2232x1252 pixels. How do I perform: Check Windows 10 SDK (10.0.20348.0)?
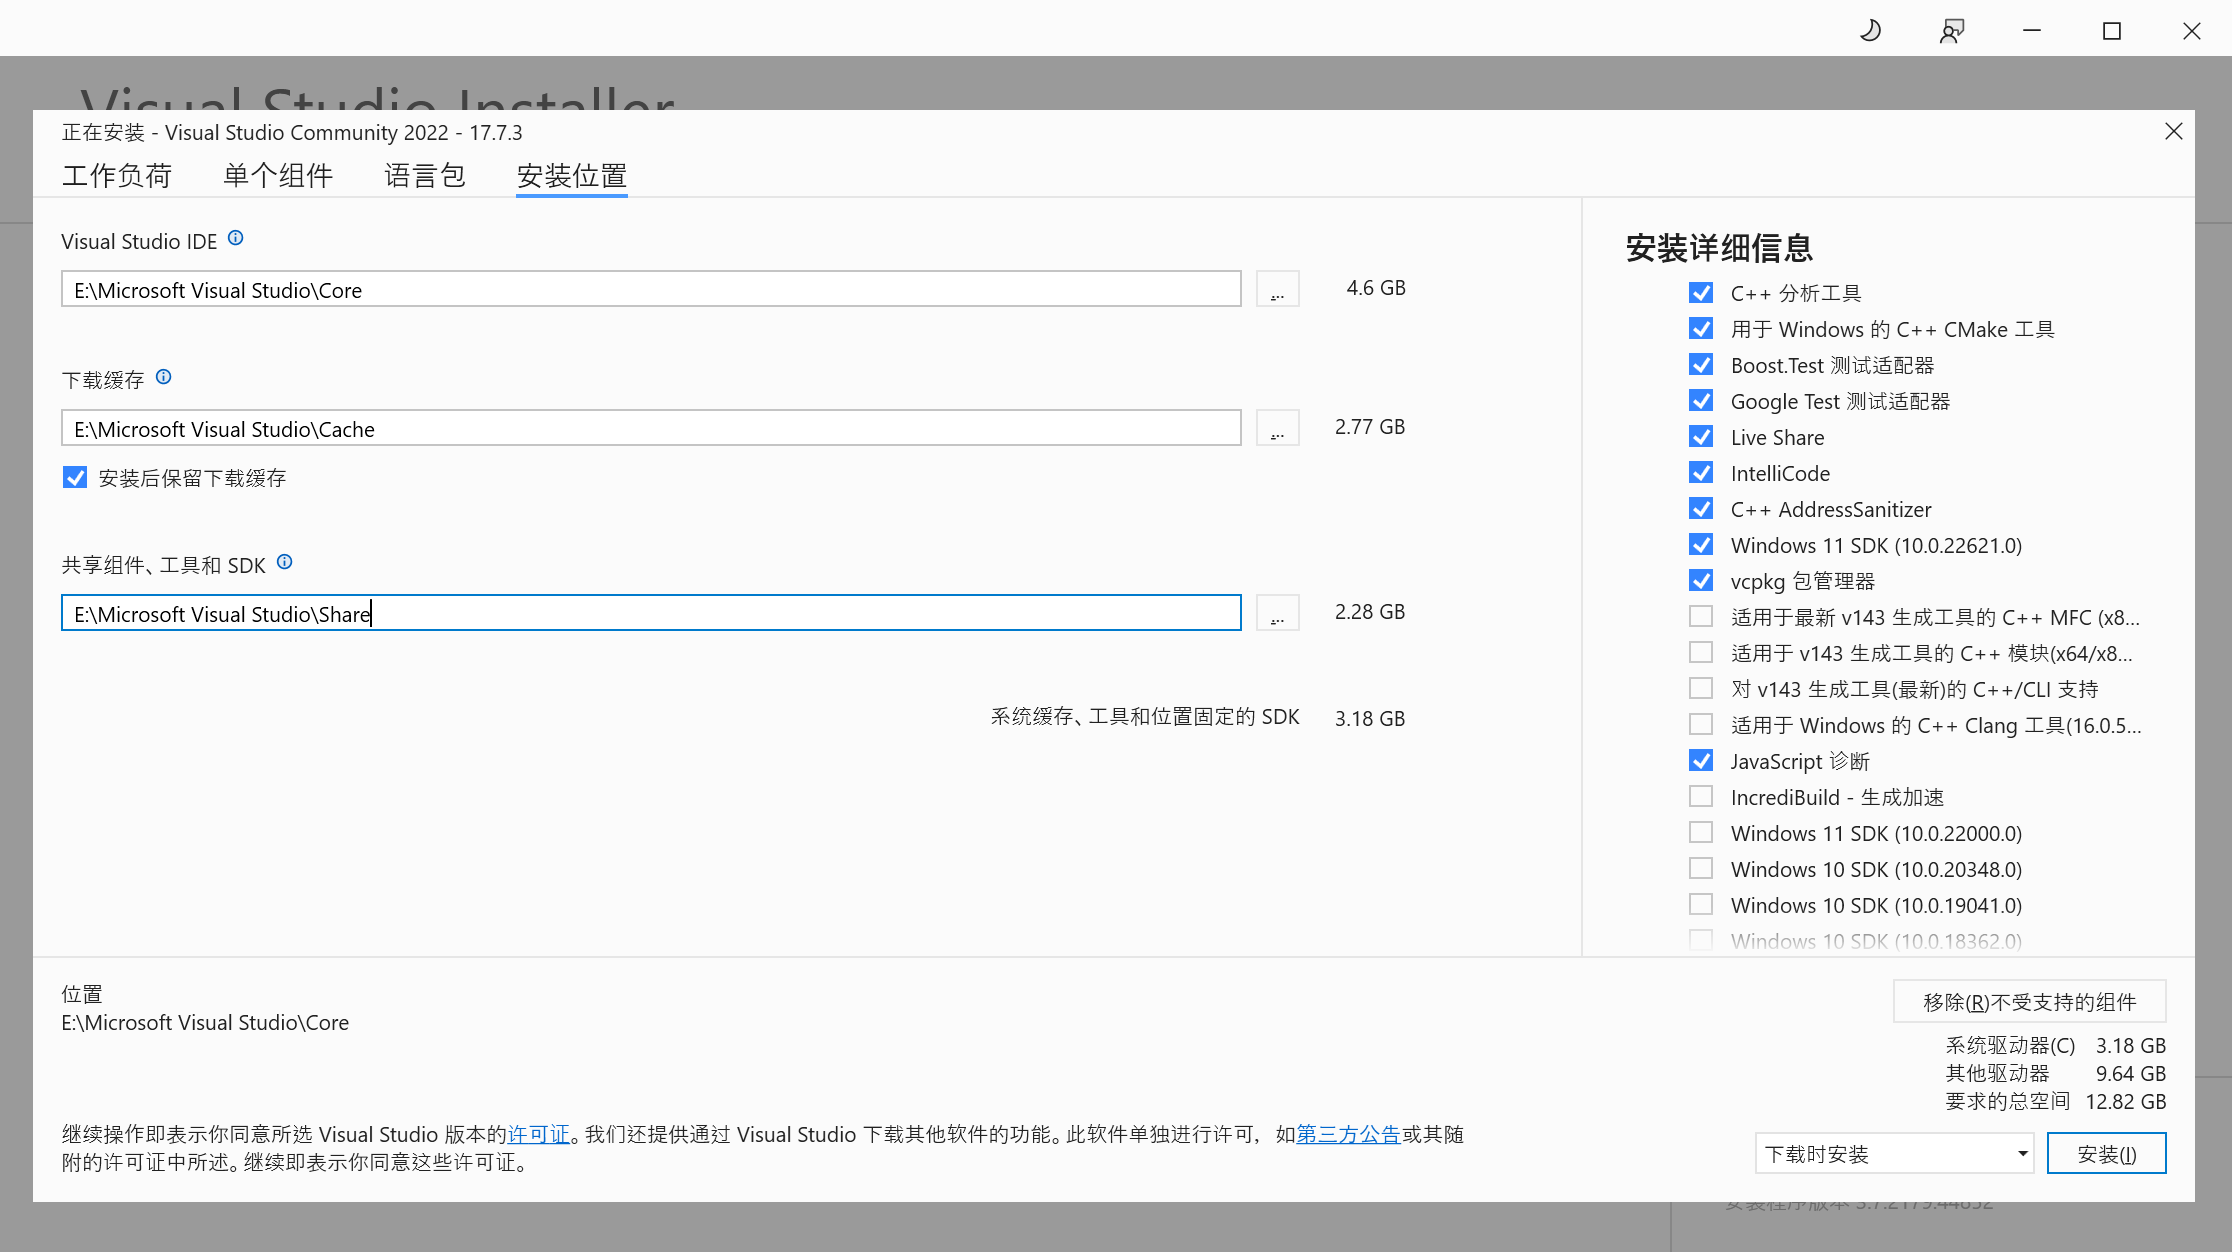1701,869
